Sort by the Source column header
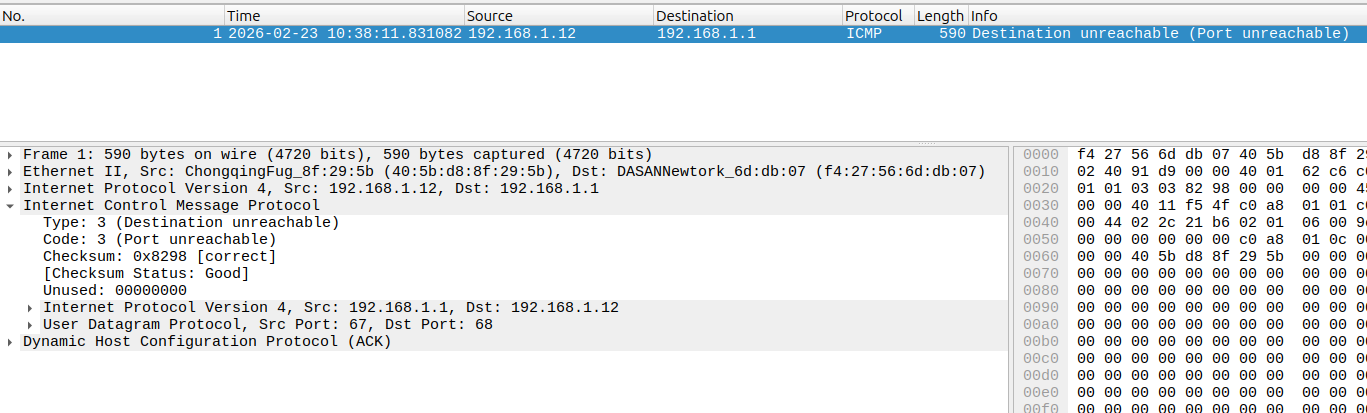Image resolution: width=1367 pixels, height=413 pixels. [x=557, y=16]
